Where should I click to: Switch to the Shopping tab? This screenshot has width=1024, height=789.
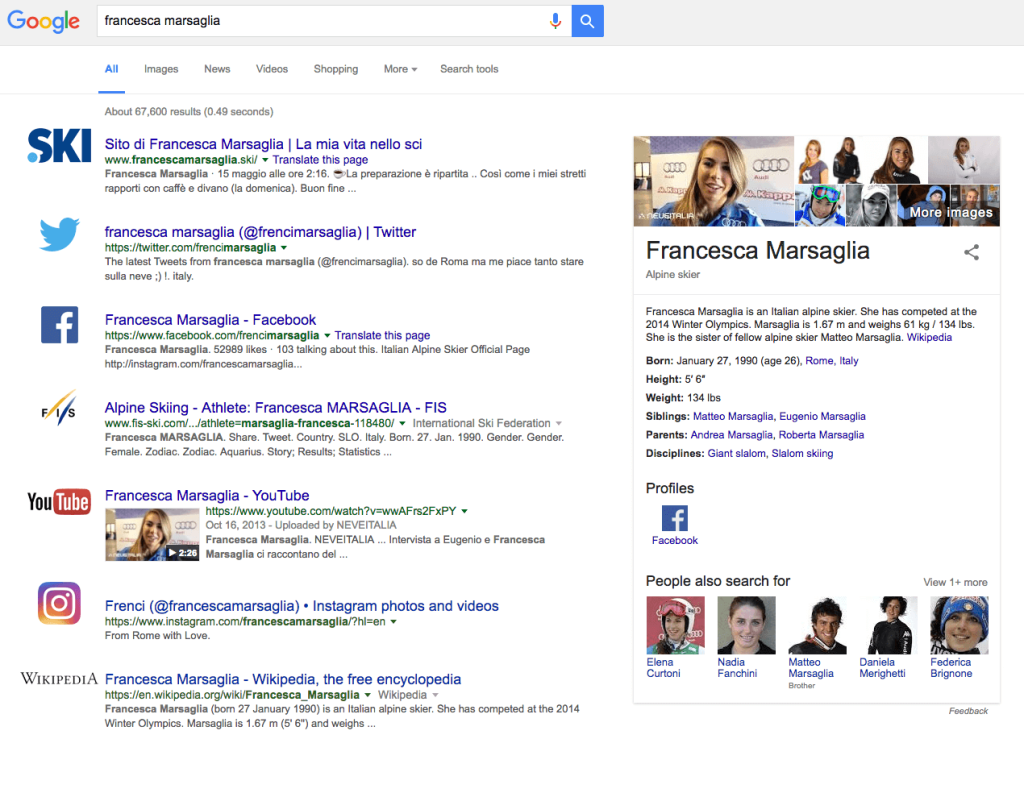tap(336, 69)
